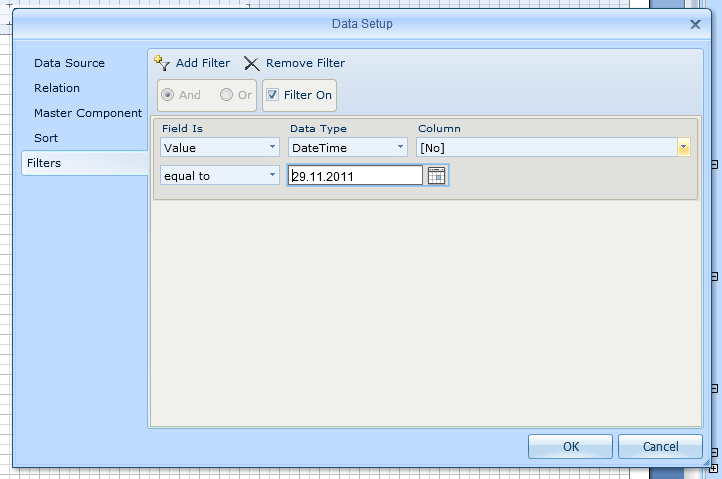Open the Data Type dropdown showing DateTime

click(x=348, y=147)
